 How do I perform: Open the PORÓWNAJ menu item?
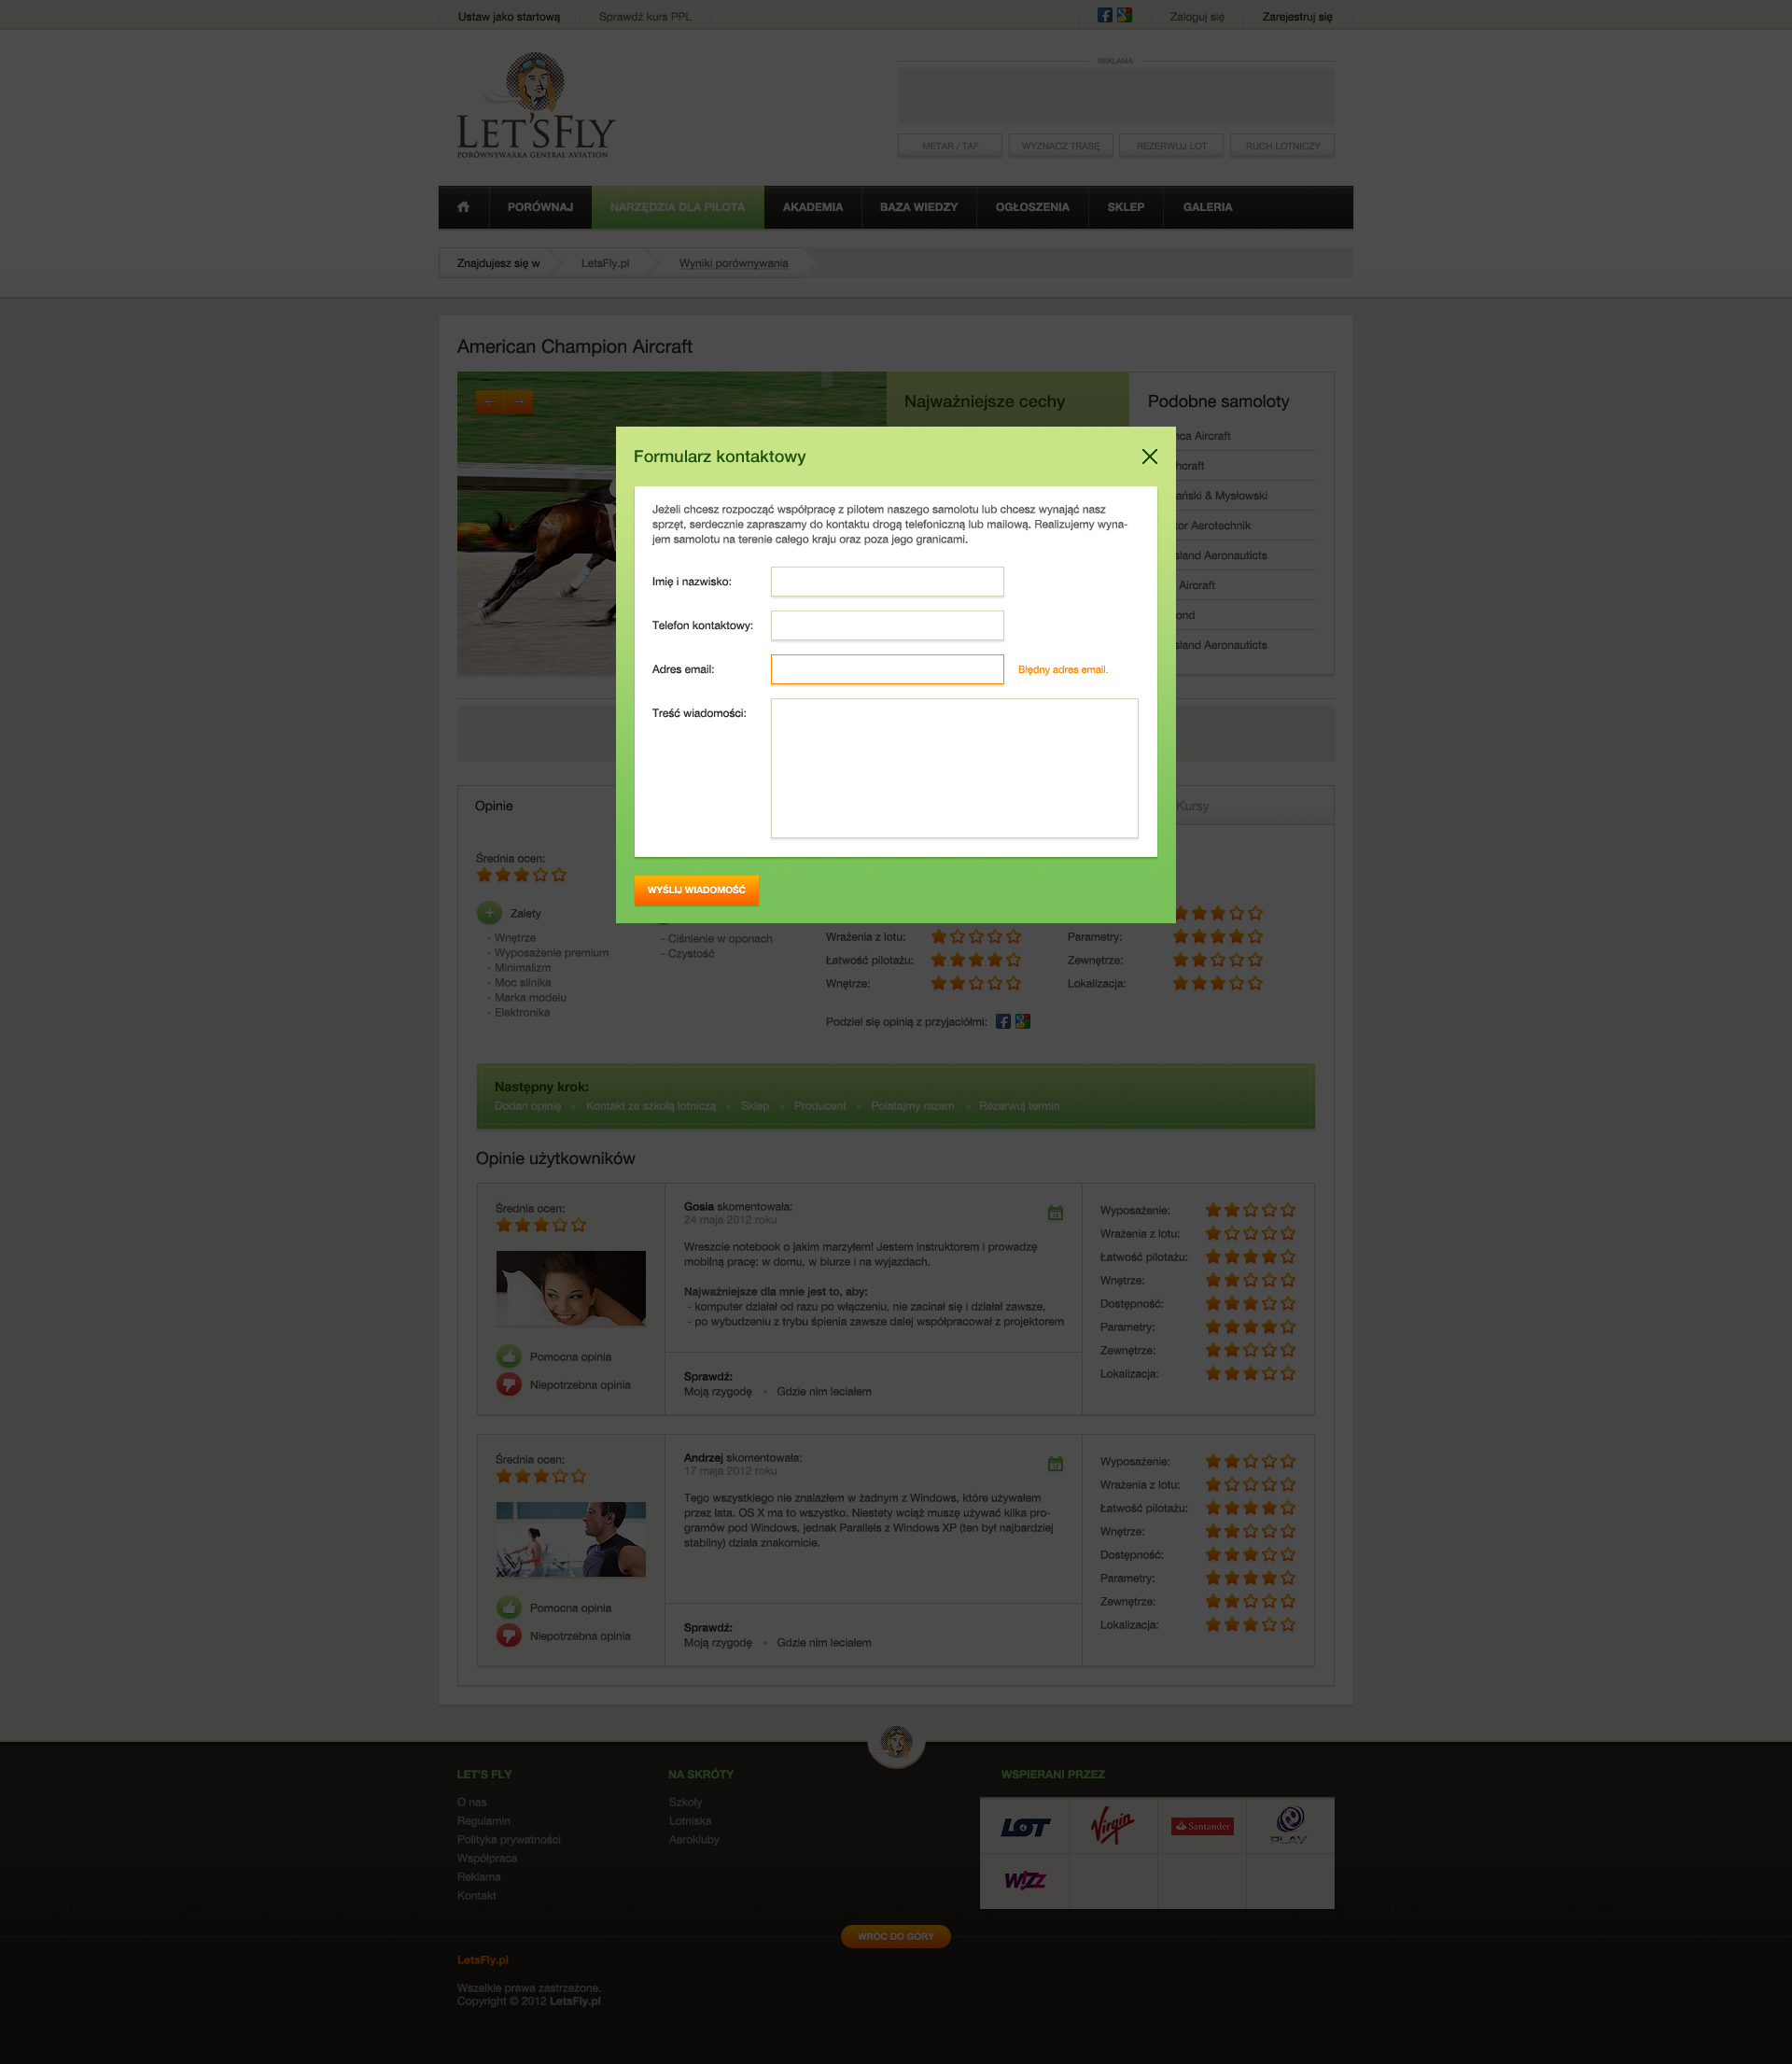[x=540, y=207]
